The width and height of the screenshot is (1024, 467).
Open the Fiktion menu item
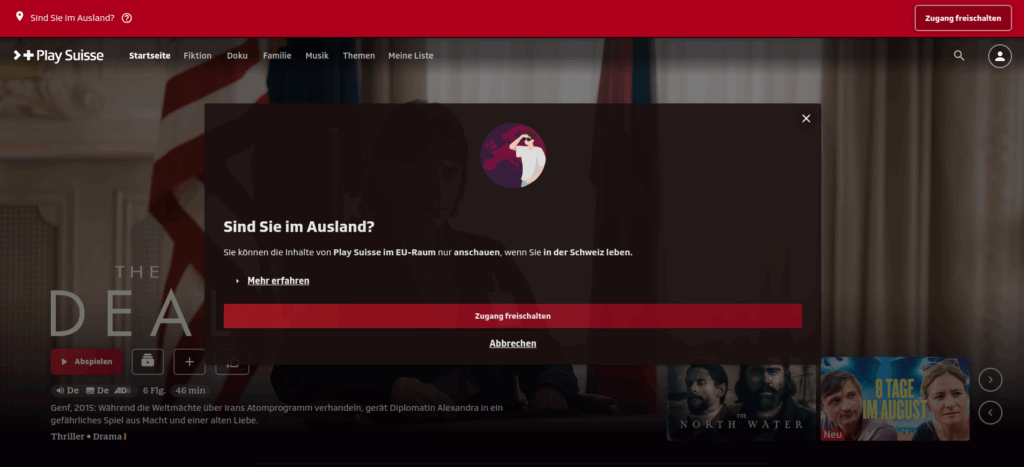pyautogui.click(x=198, y=56)
